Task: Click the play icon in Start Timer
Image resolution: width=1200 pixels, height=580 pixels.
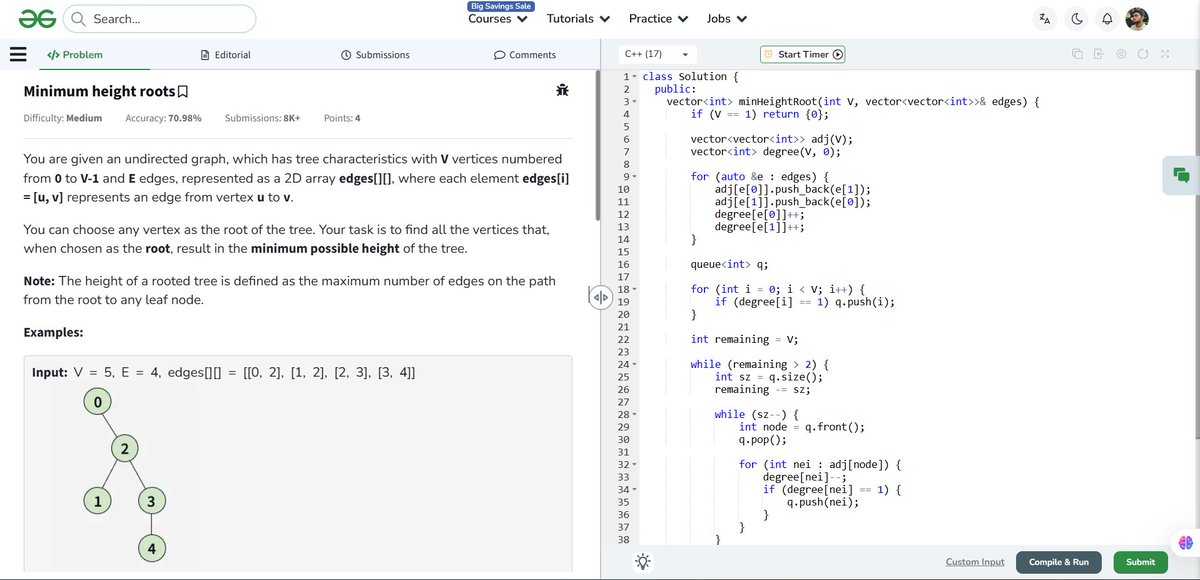Action: (838, 54)
